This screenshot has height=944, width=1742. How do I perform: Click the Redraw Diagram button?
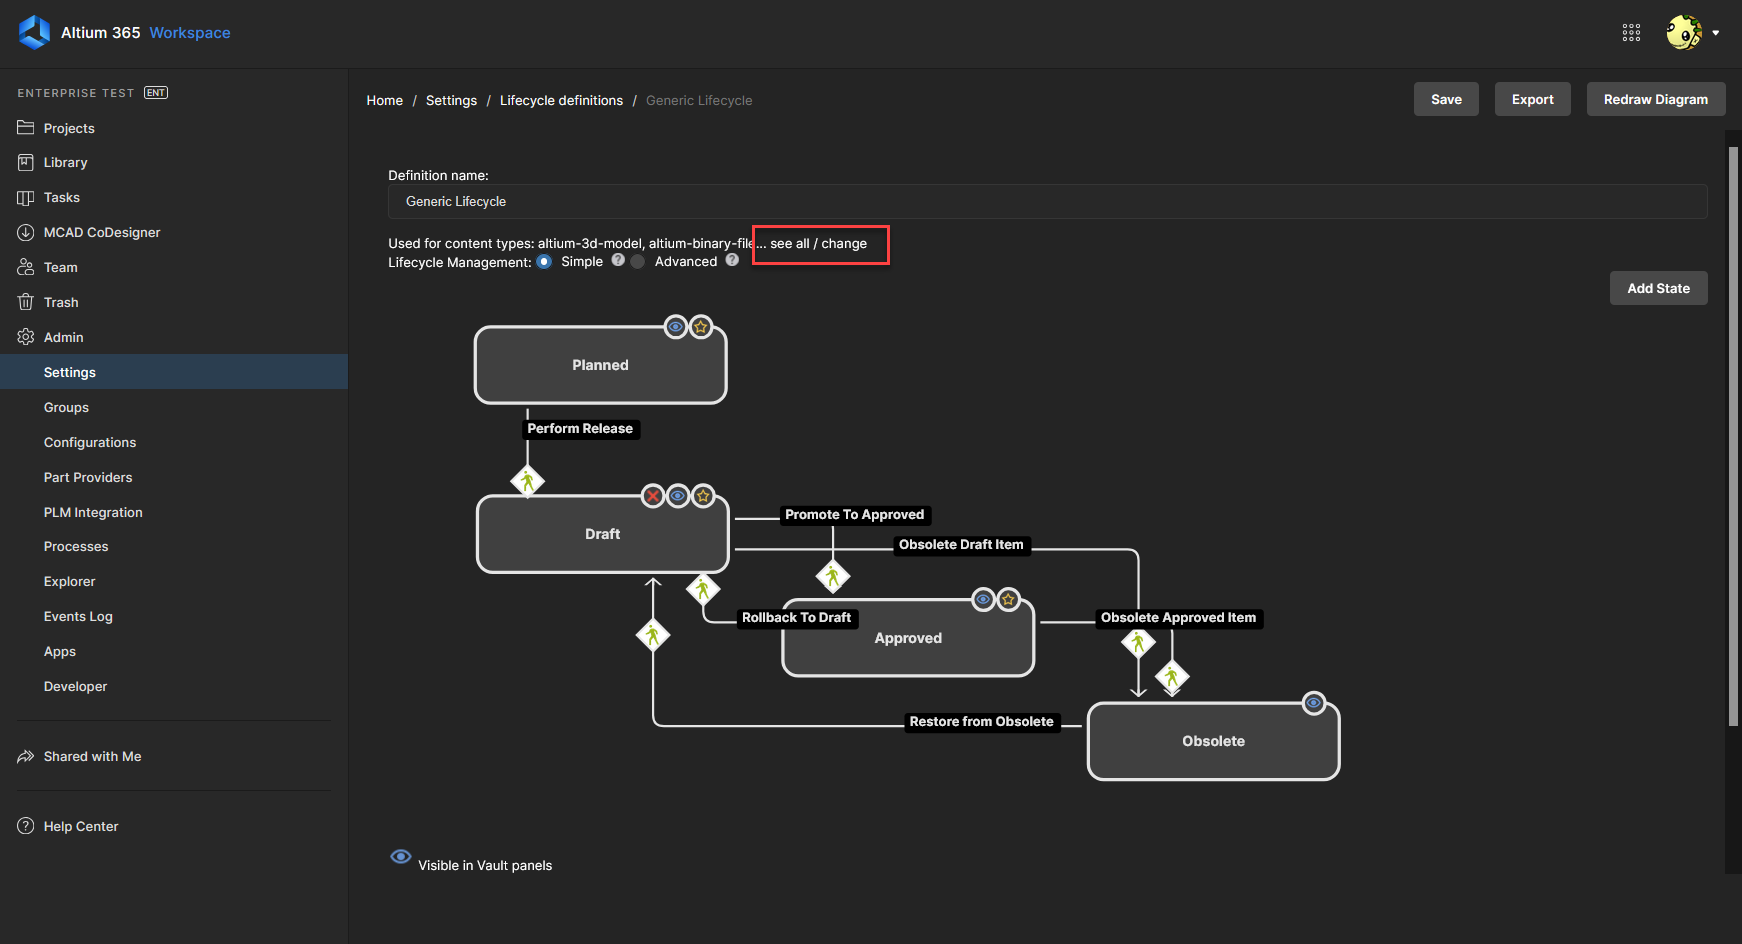pos(1656,99)
